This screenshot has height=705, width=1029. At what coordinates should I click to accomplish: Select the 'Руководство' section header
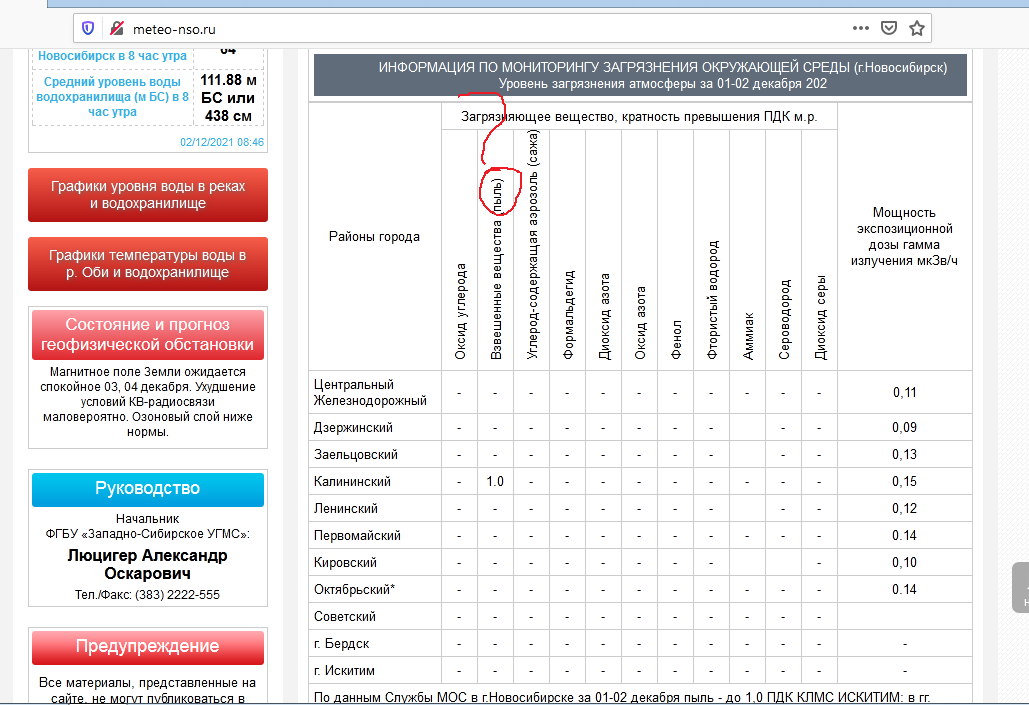[x=147, y=489]
